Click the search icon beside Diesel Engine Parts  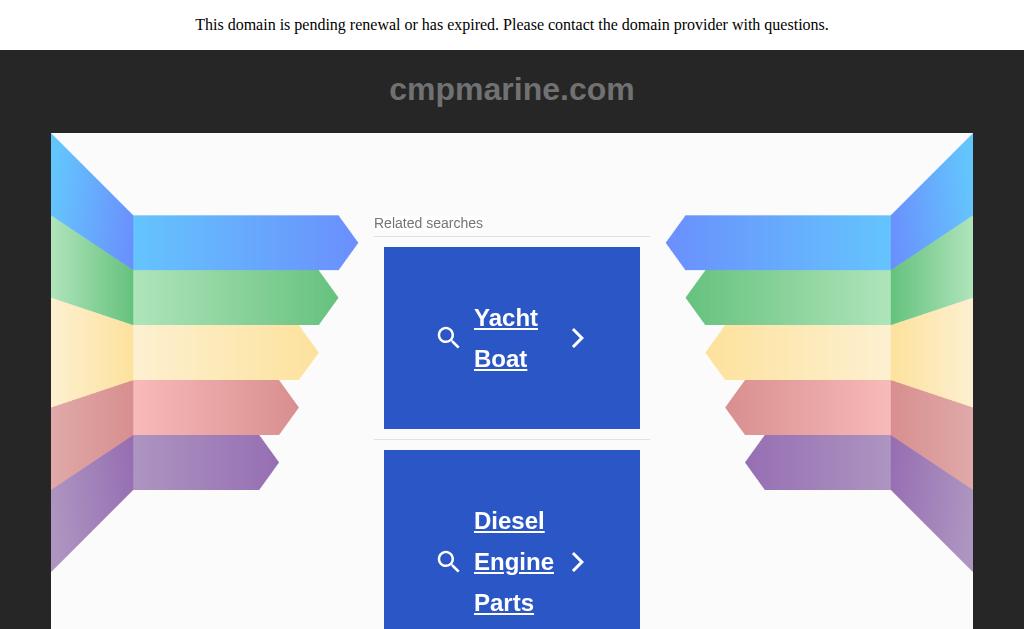448,562
